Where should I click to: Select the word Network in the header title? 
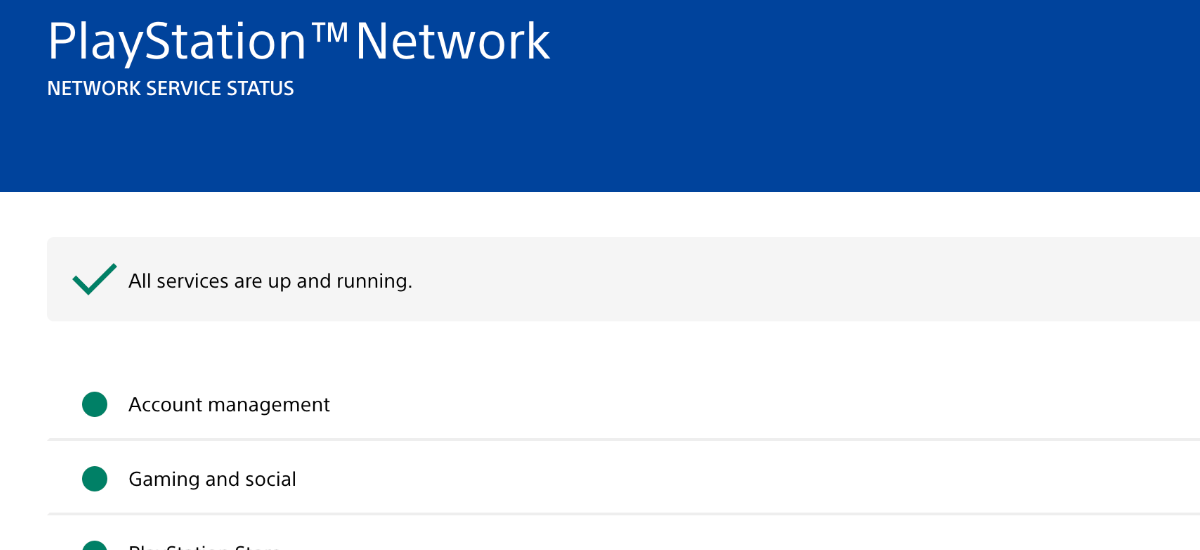point(452,42)
